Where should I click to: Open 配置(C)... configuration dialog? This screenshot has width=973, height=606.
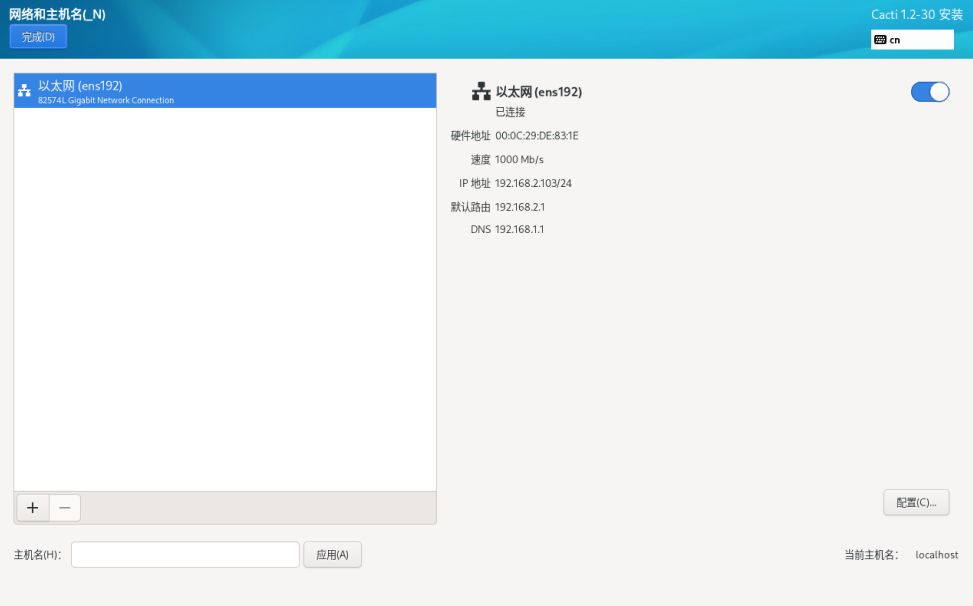tap(916, 502)
